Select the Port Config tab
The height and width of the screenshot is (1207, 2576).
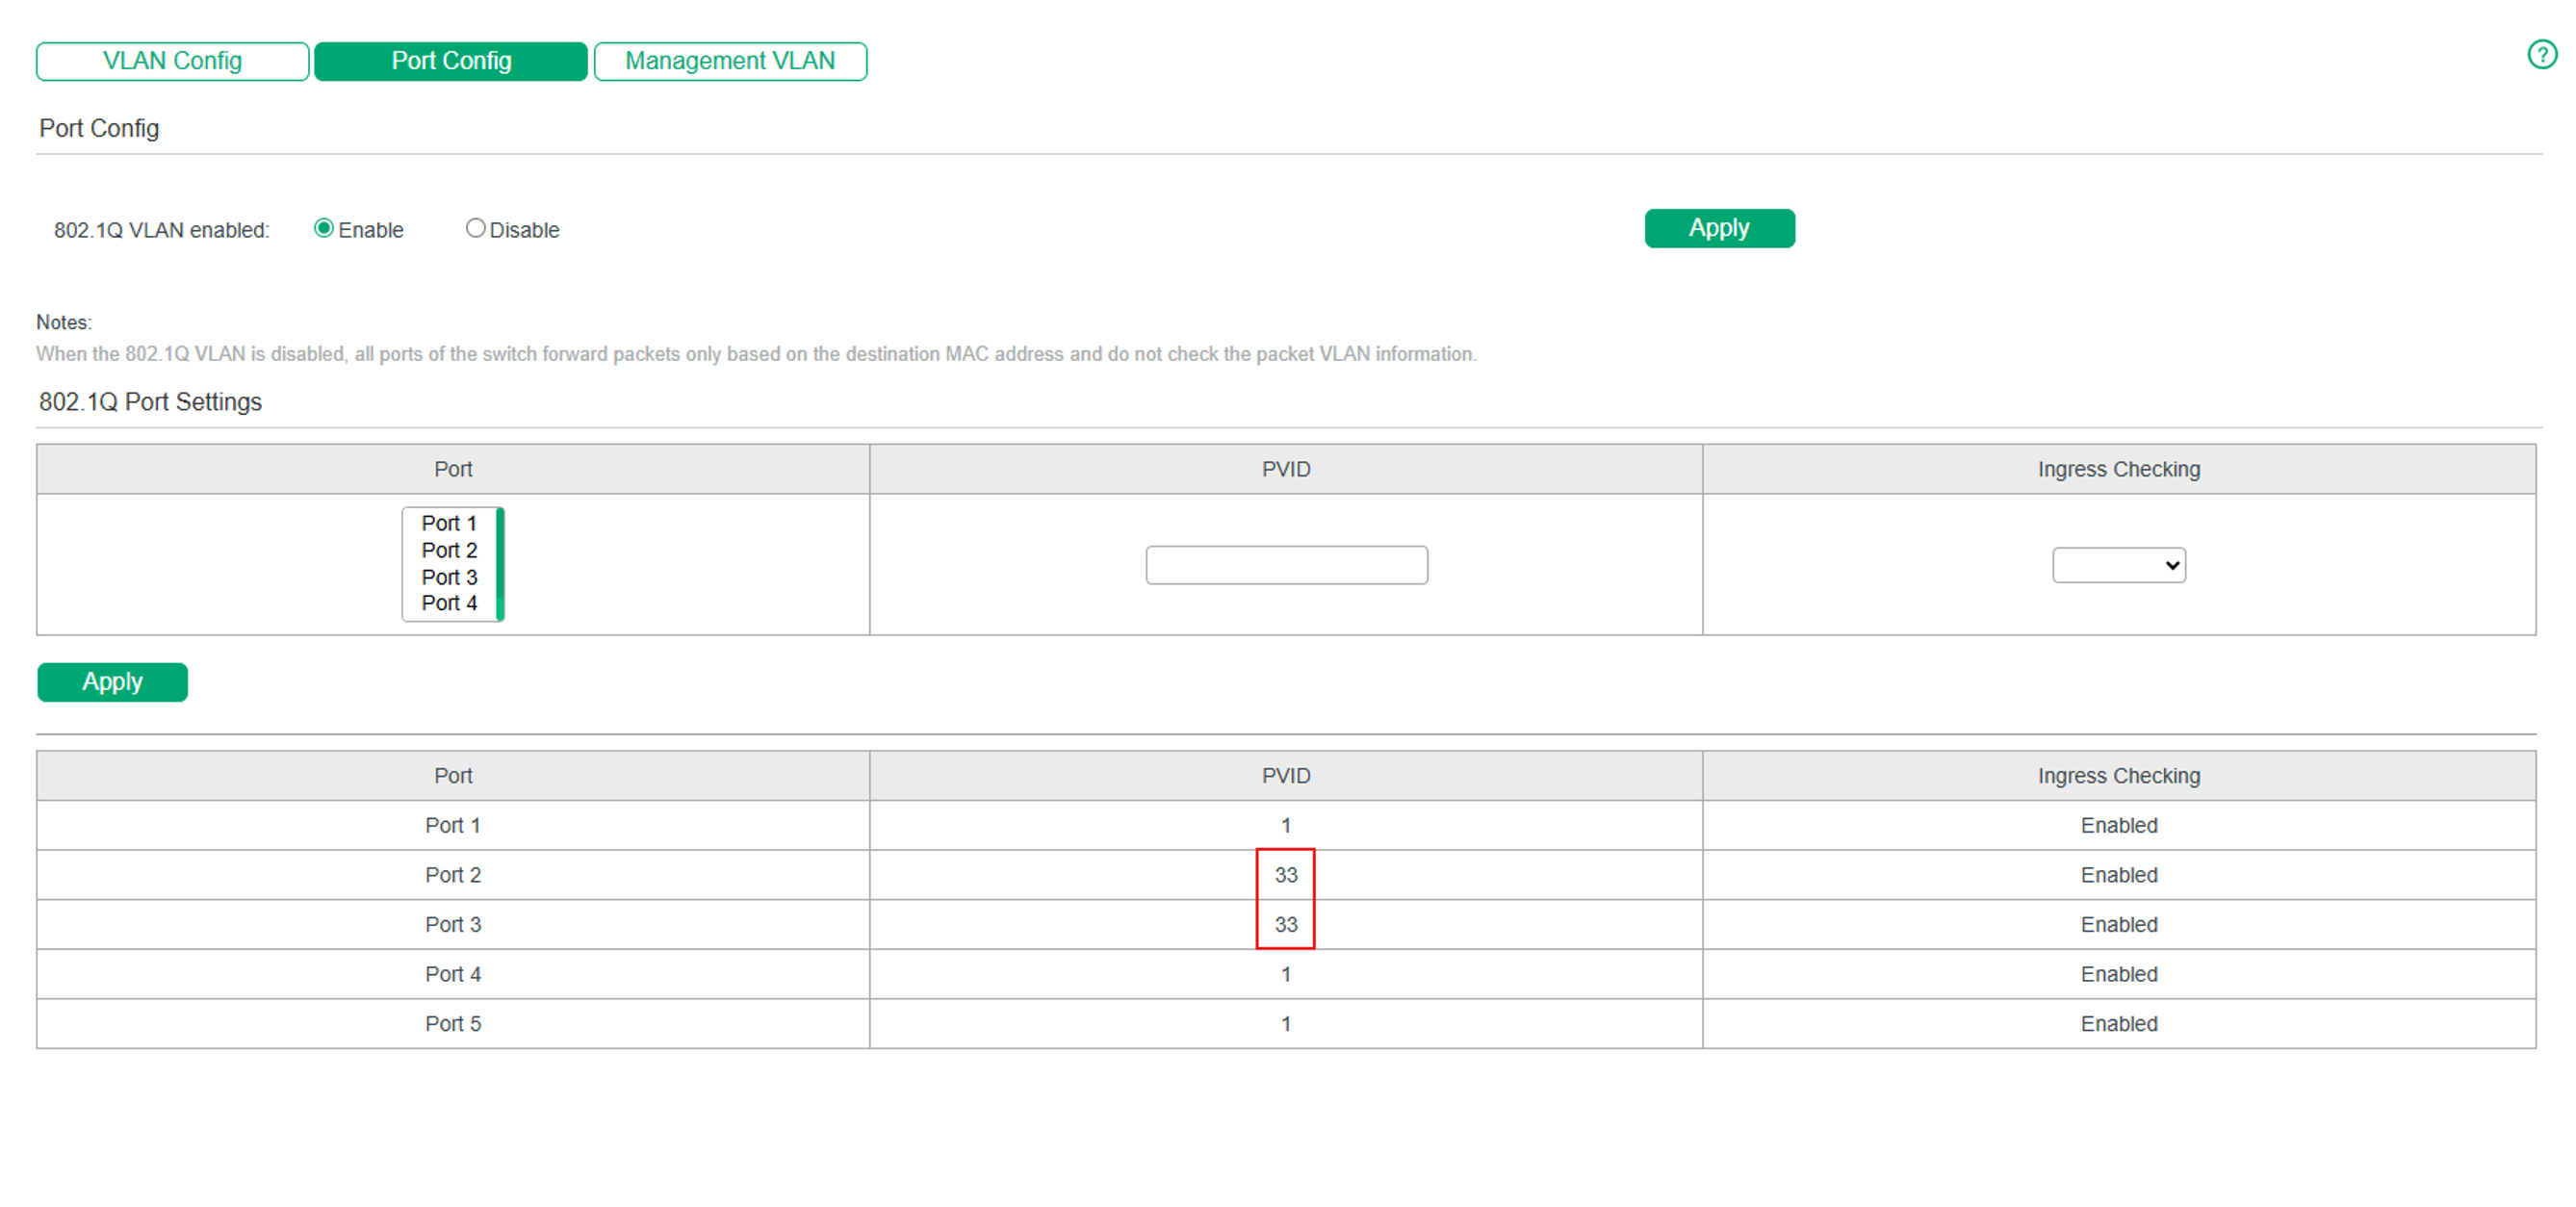[451, 61]
